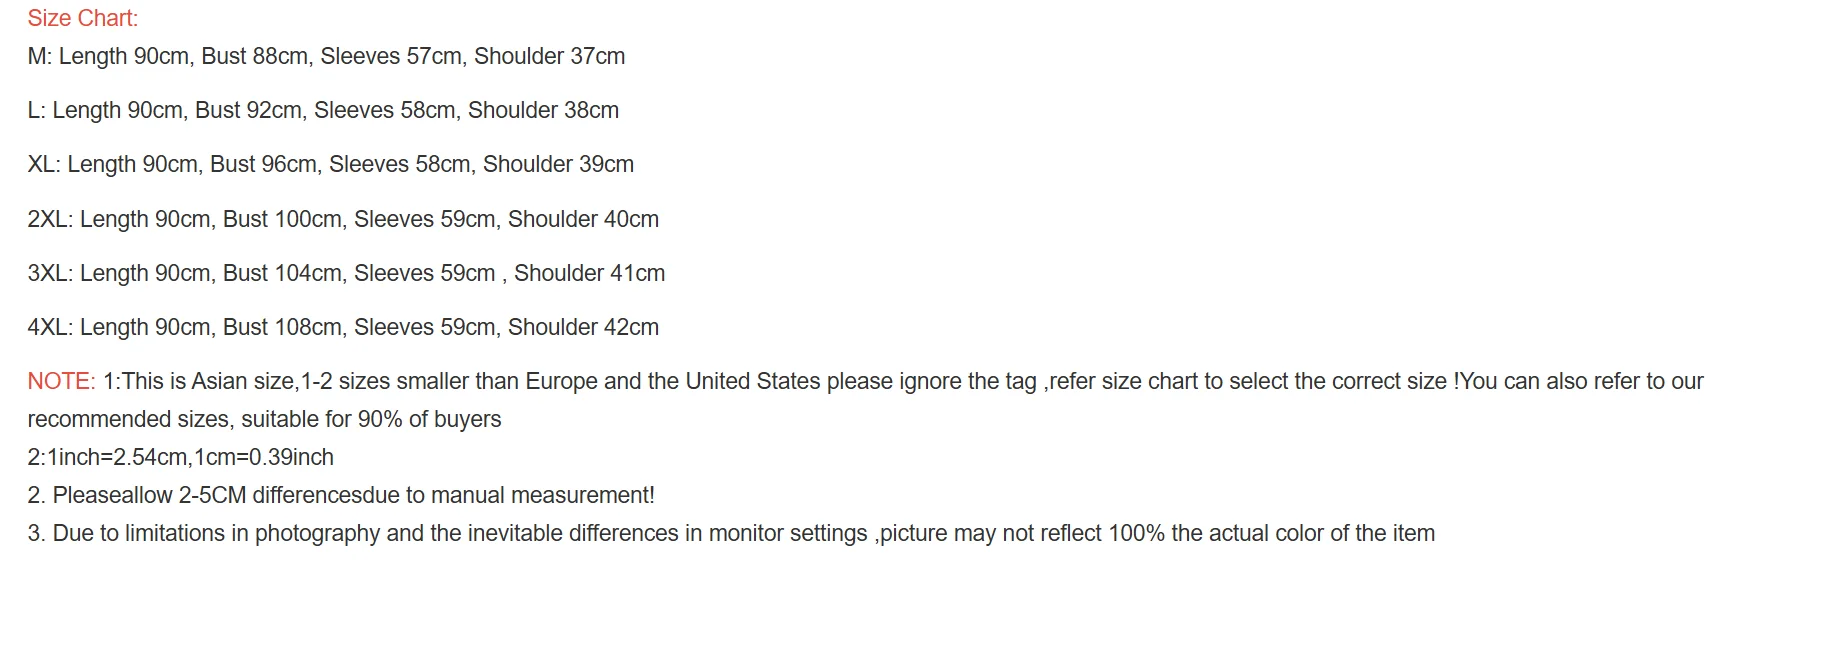The height and width of the screenshot is (661, 1841).
Task: Click the red "Size Chart:" heading
Action: click(x=83, y=18)
